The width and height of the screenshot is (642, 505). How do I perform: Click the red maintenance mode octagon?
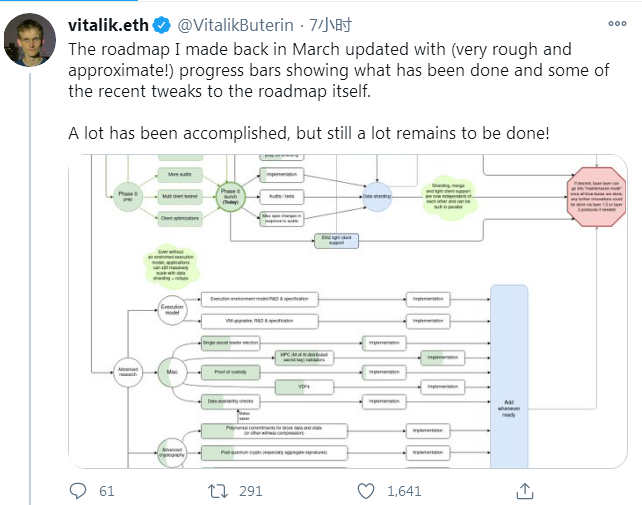pos(596,197)
